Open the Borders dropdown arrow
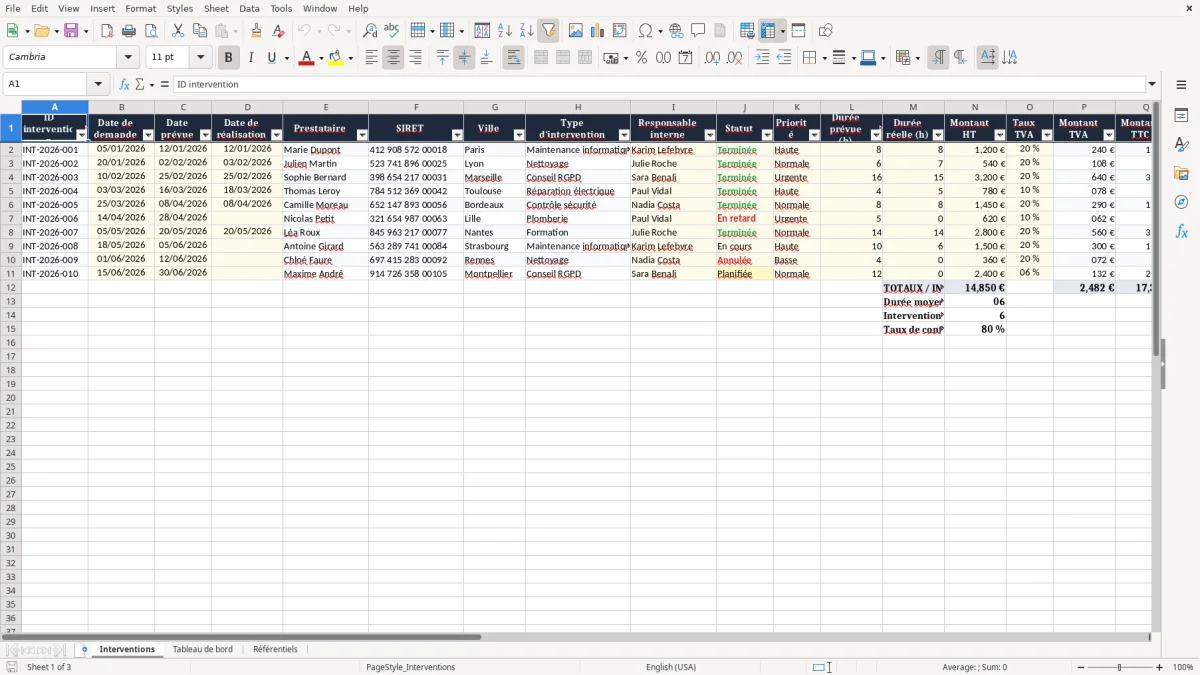The width and height of the screenshot is (1200, 675). coord(825,58)
